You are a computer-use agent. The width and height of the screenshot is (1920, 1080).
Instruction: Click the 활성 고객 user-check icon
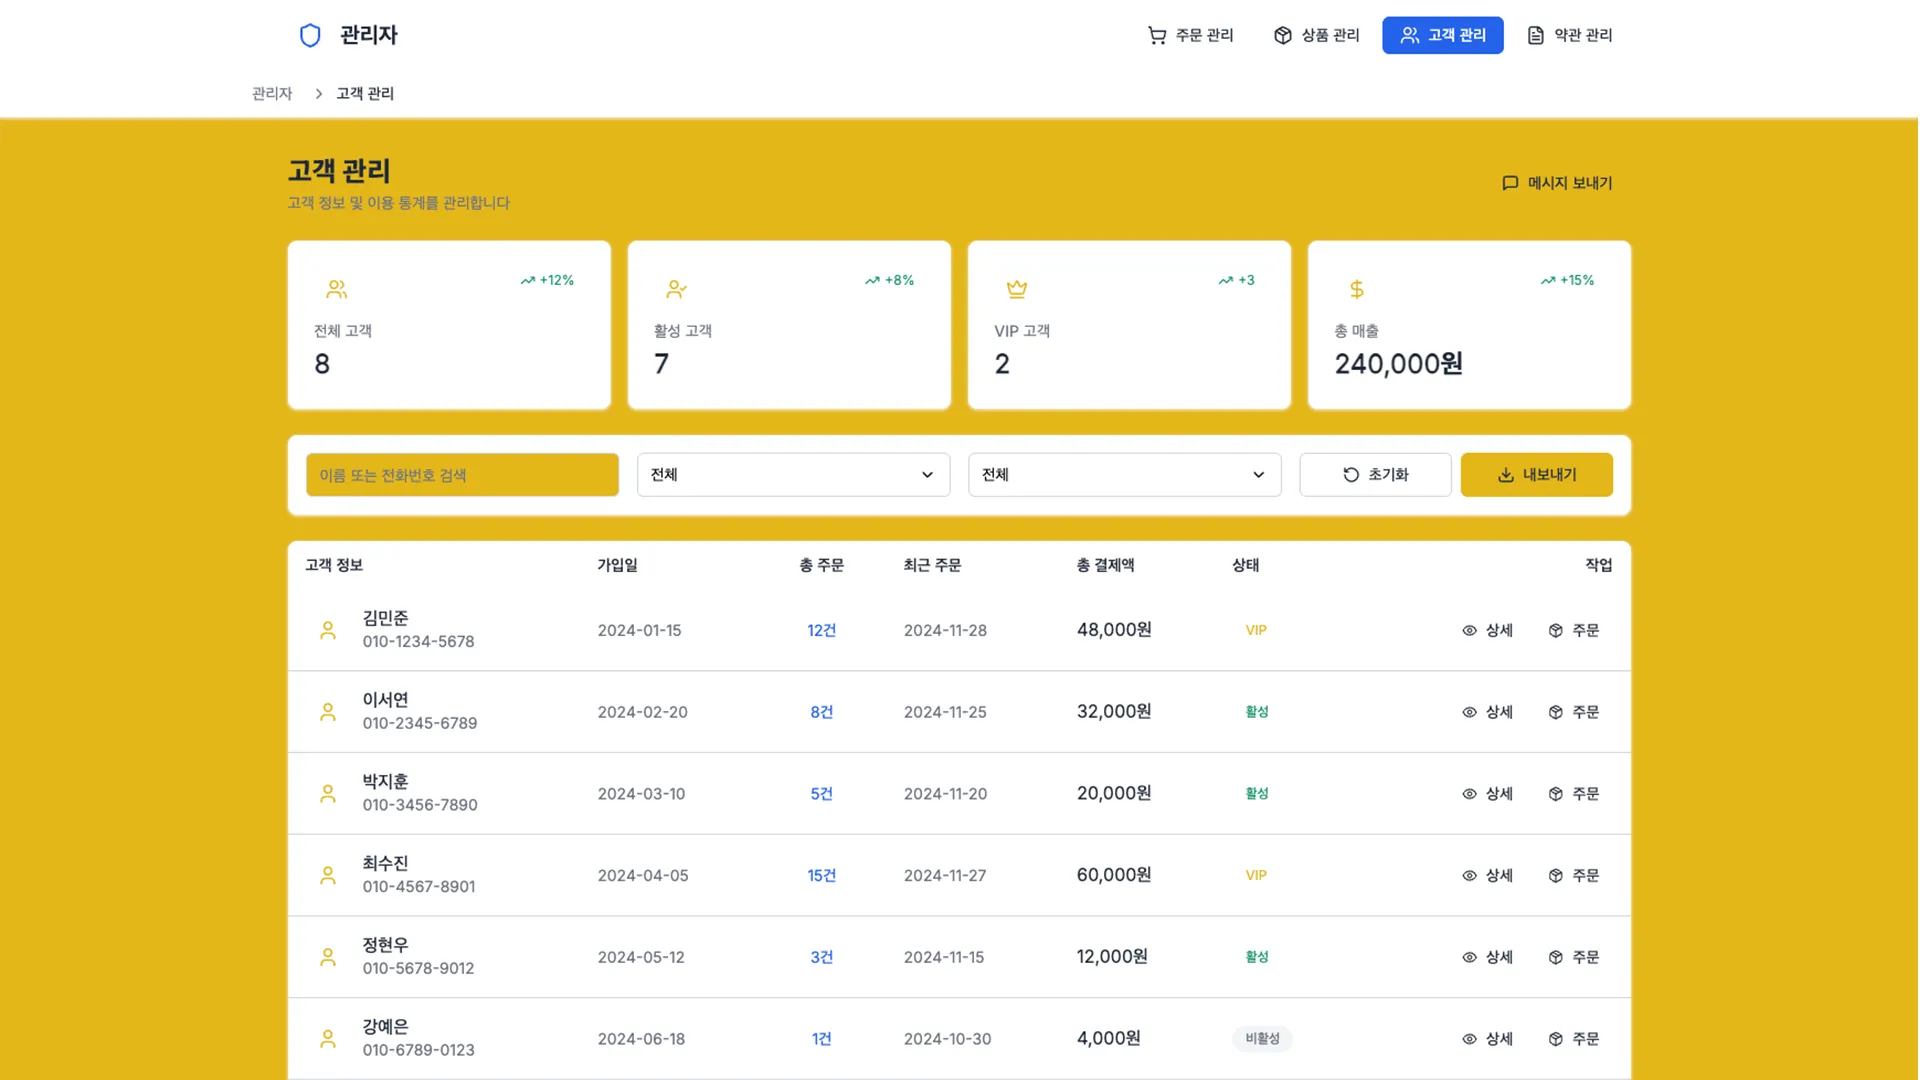point(677,289)
